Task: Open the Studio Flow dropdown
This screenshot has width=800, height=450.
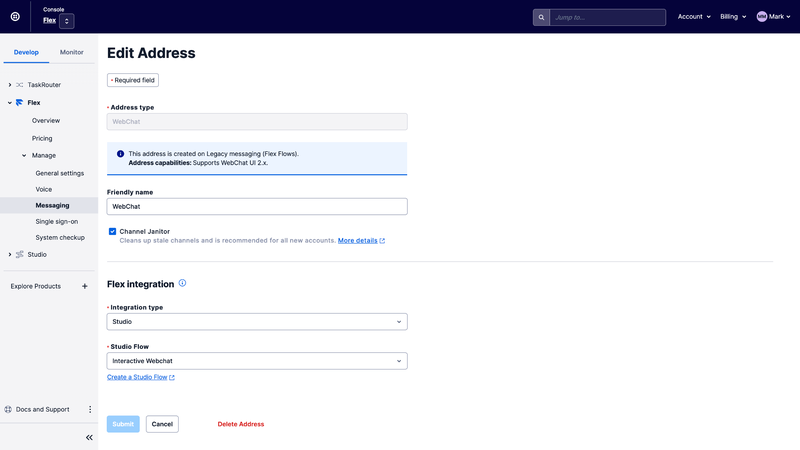Action: pos(257,361)
